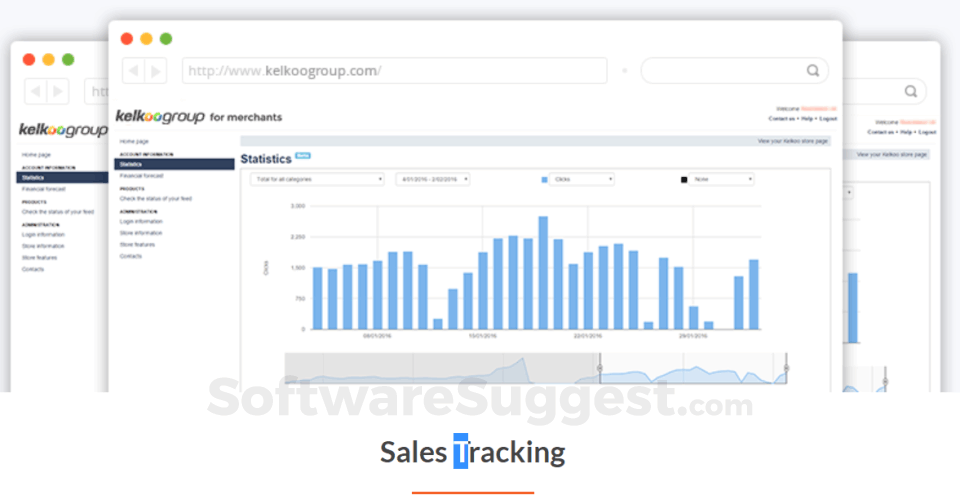Select Statistics in left background window
The height and width of the screenshot is (495, 960).
(62, 178)
